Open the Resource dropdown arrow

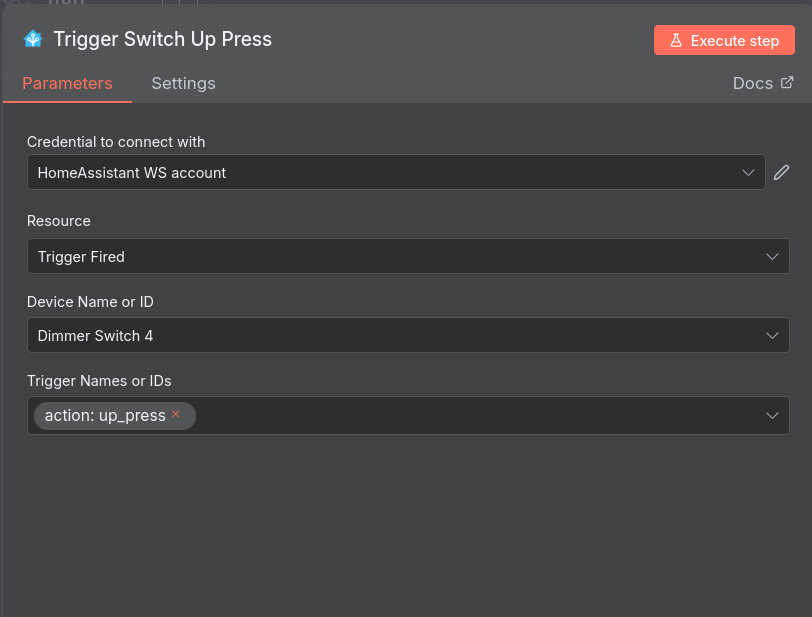pyautogui.click(x=772, y=256)
